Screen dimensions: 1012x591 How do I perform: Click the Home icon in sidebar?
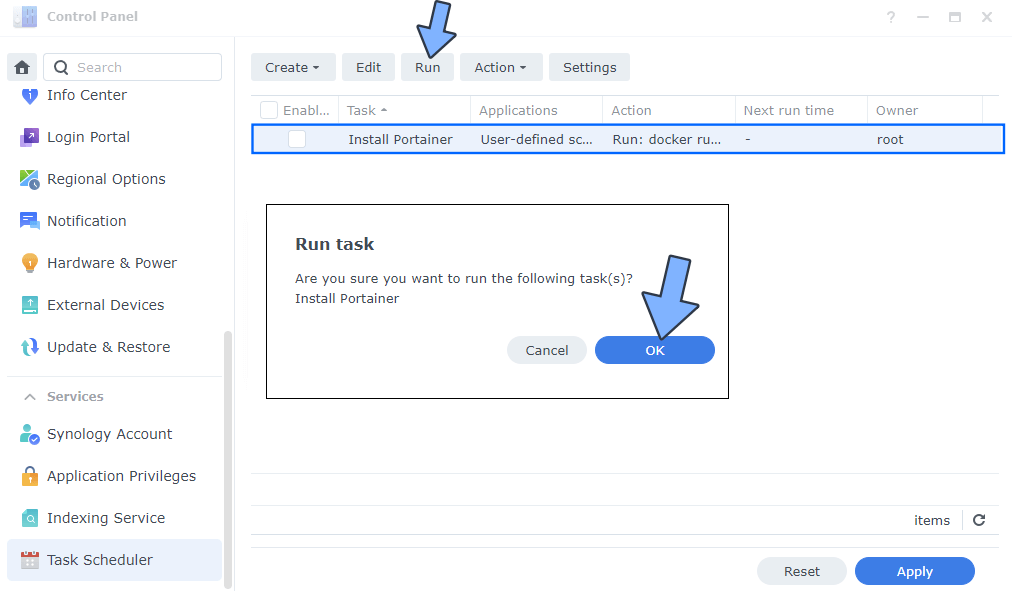(x=22, y=67)
